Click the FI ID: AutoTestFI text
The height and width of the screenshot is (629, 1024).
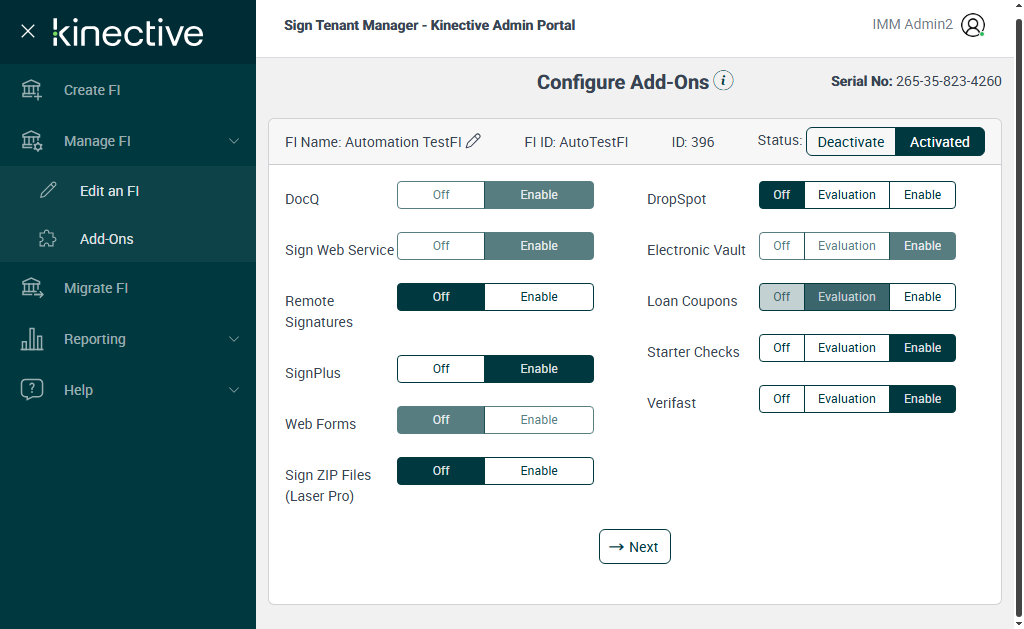pos(576,142)
